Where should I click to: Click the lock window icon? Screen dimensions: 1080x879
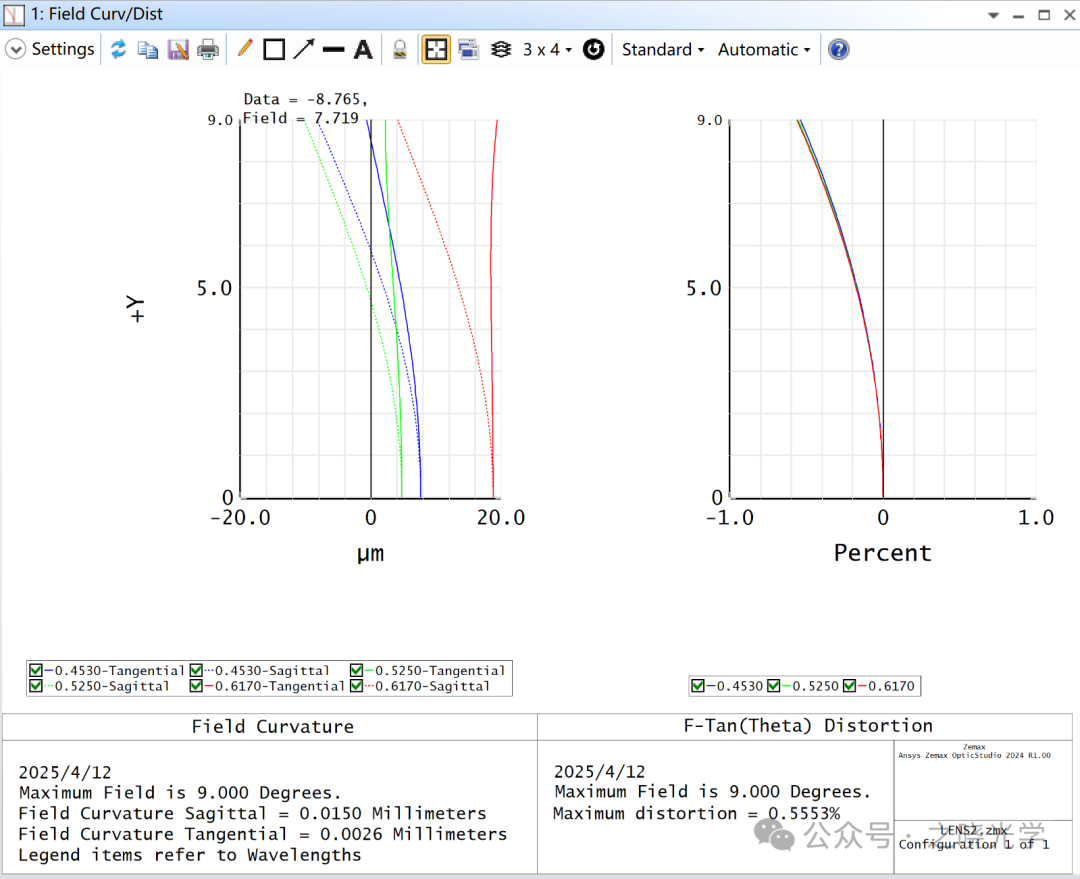(399, 49)
